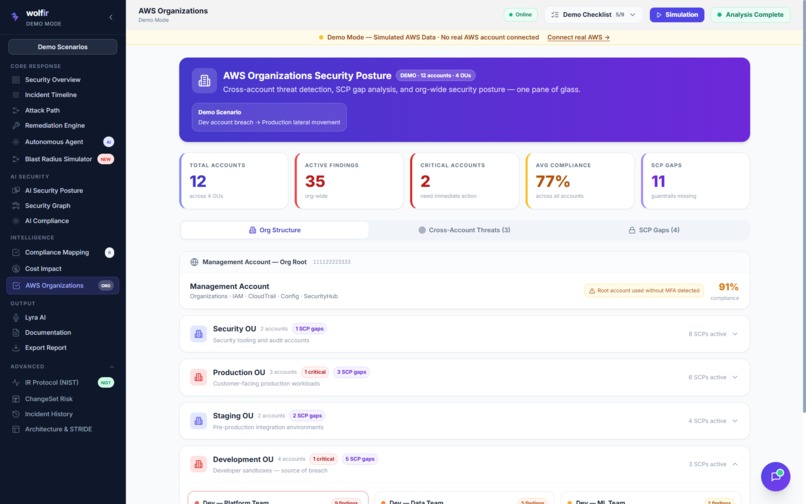The width and height of the screenshot is (806, 504).
Task: Open the chat bubble floating button
Action: coord(775,476)
